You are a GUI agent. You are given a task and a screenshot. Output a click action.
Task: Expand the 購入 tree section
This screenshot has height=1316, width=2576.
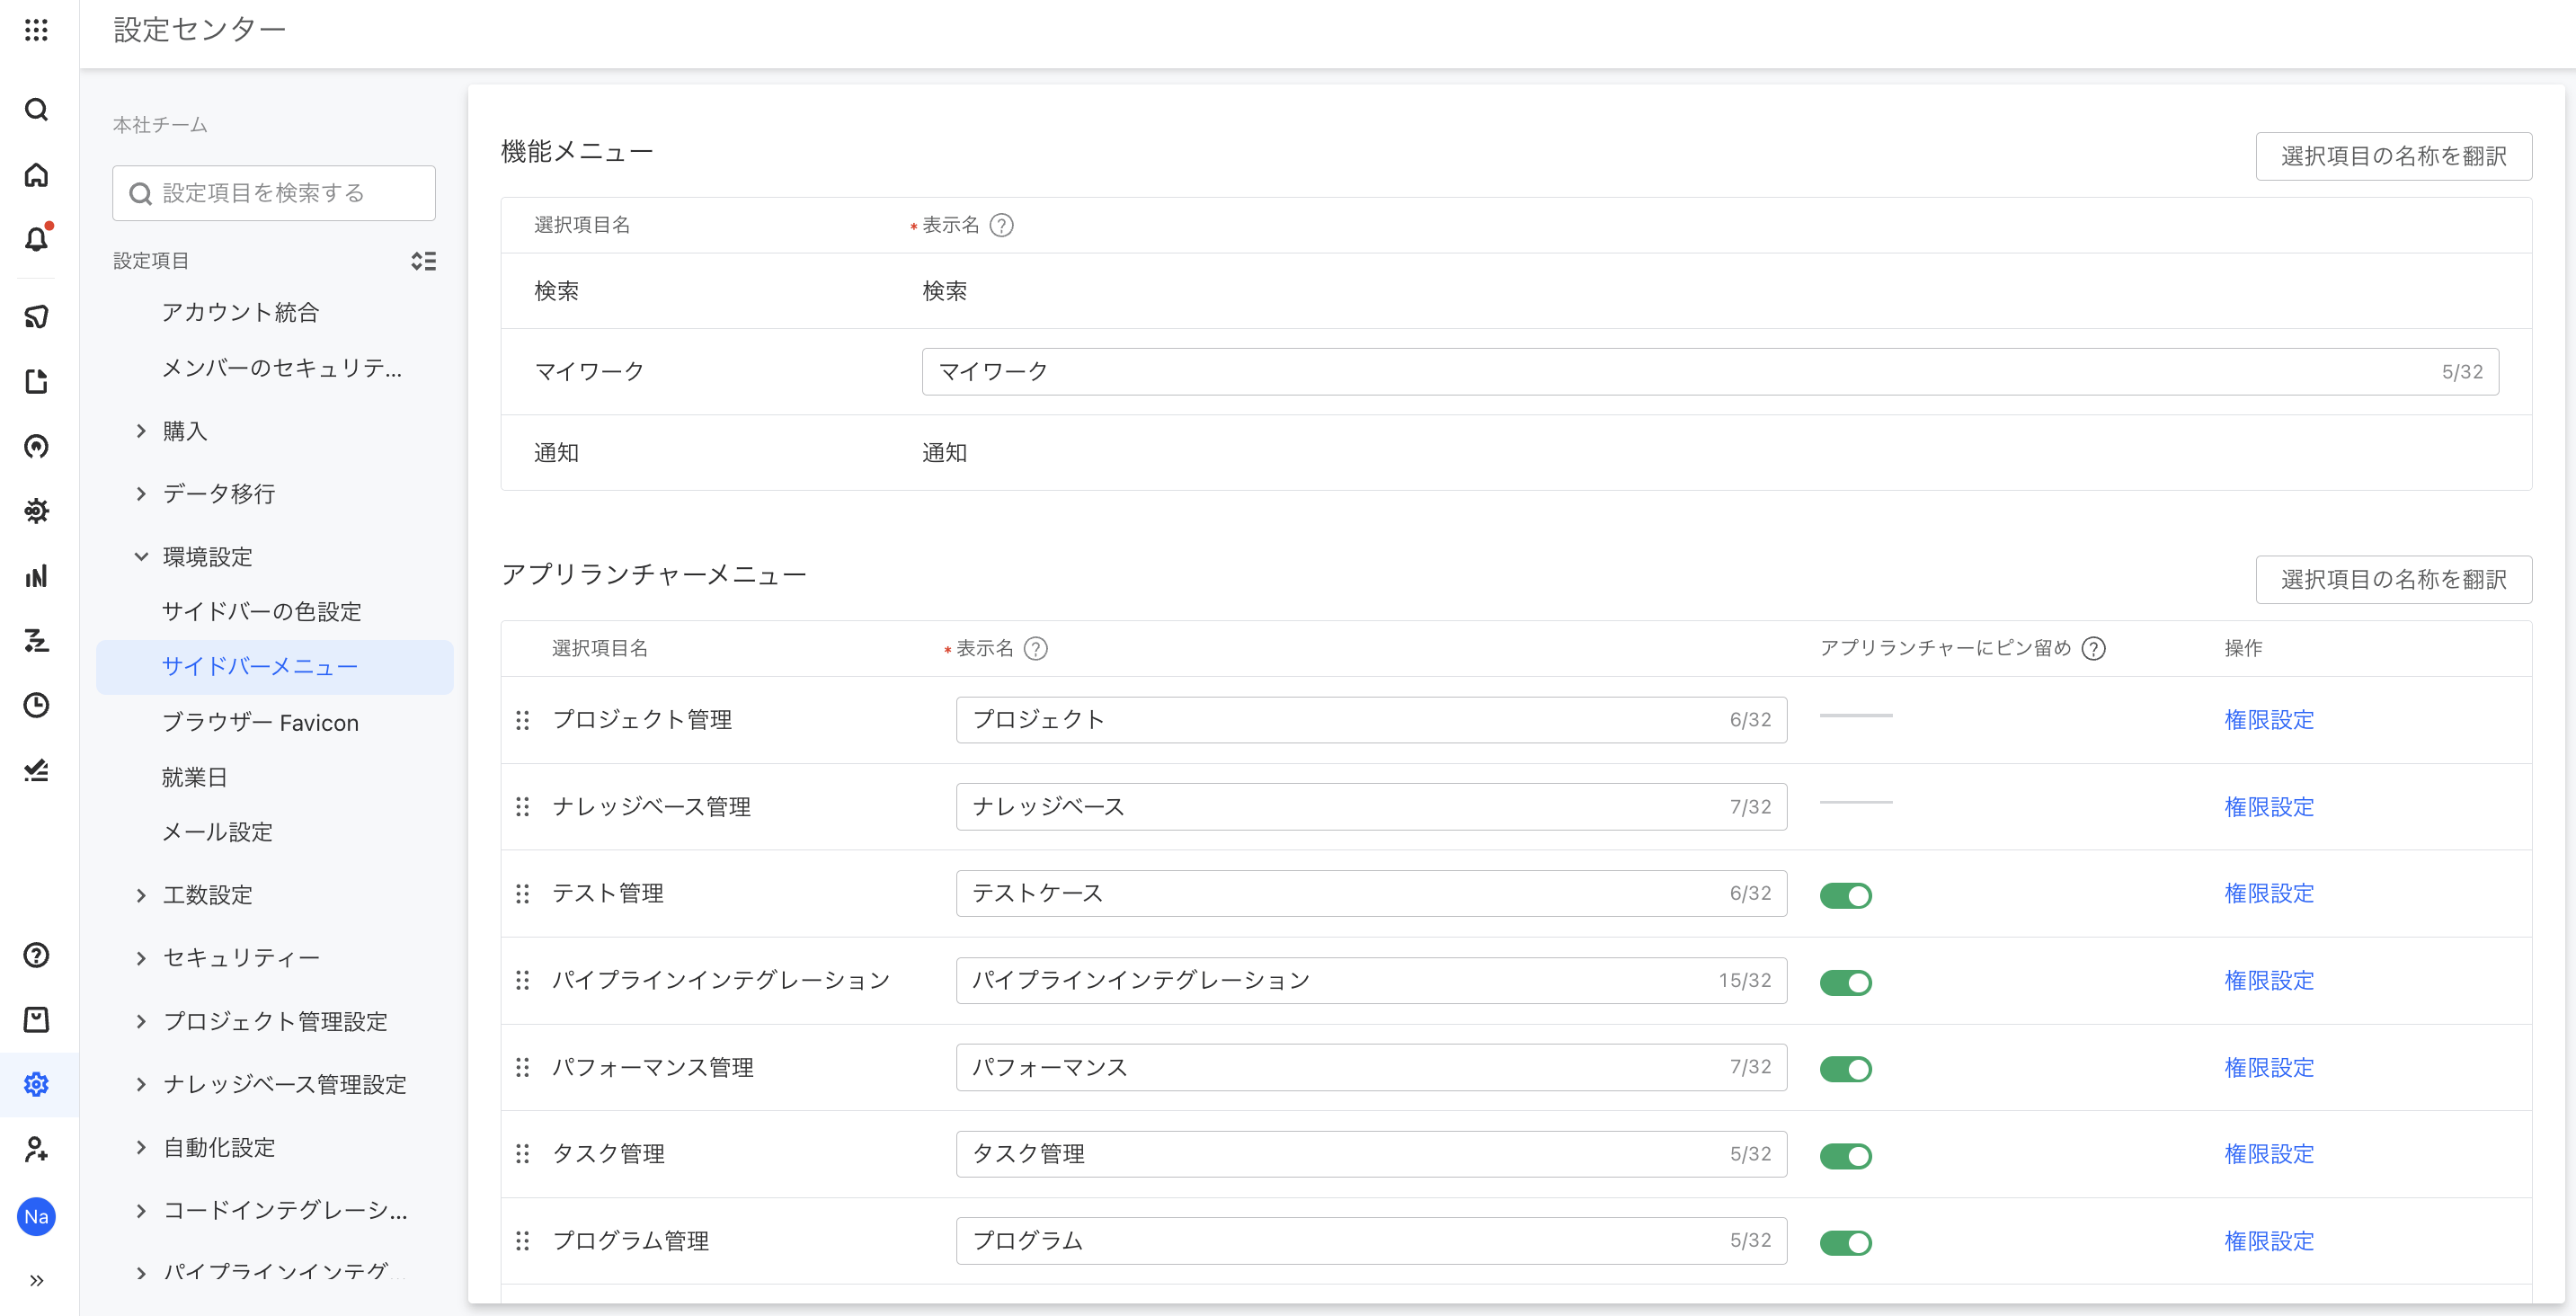tap(141, 431)
